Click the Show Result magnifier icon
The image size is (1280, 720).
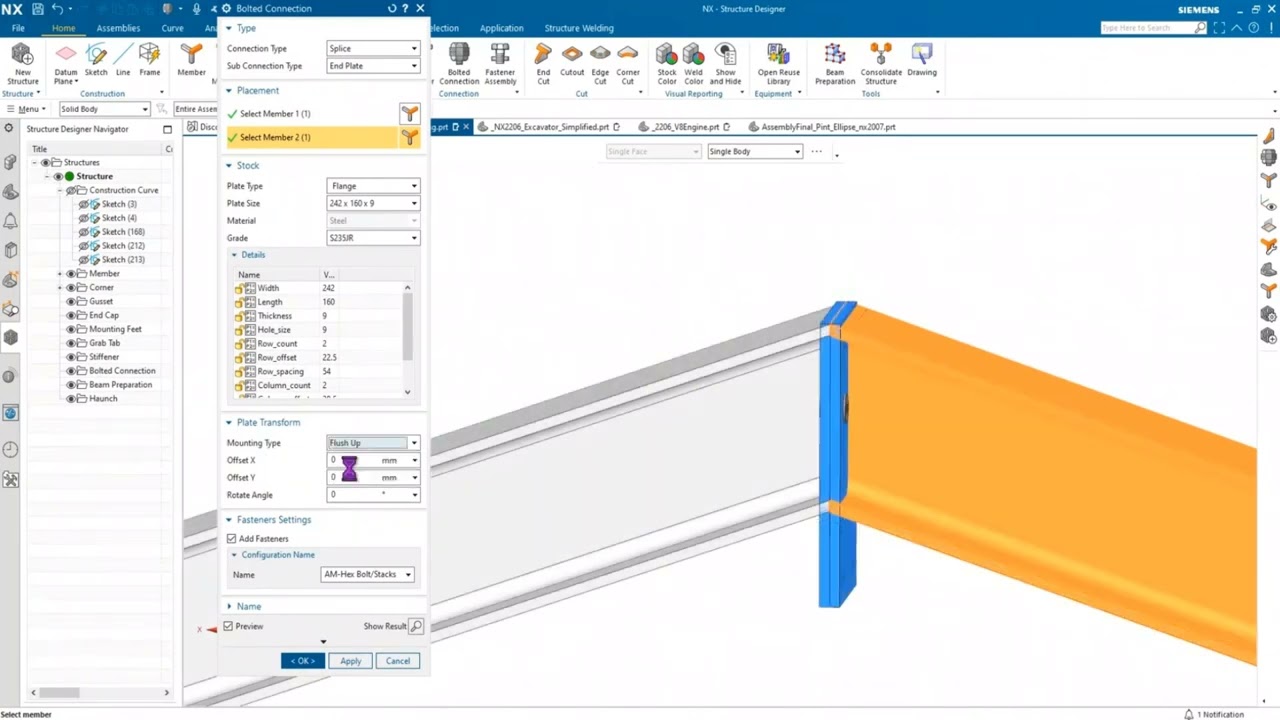416,626
